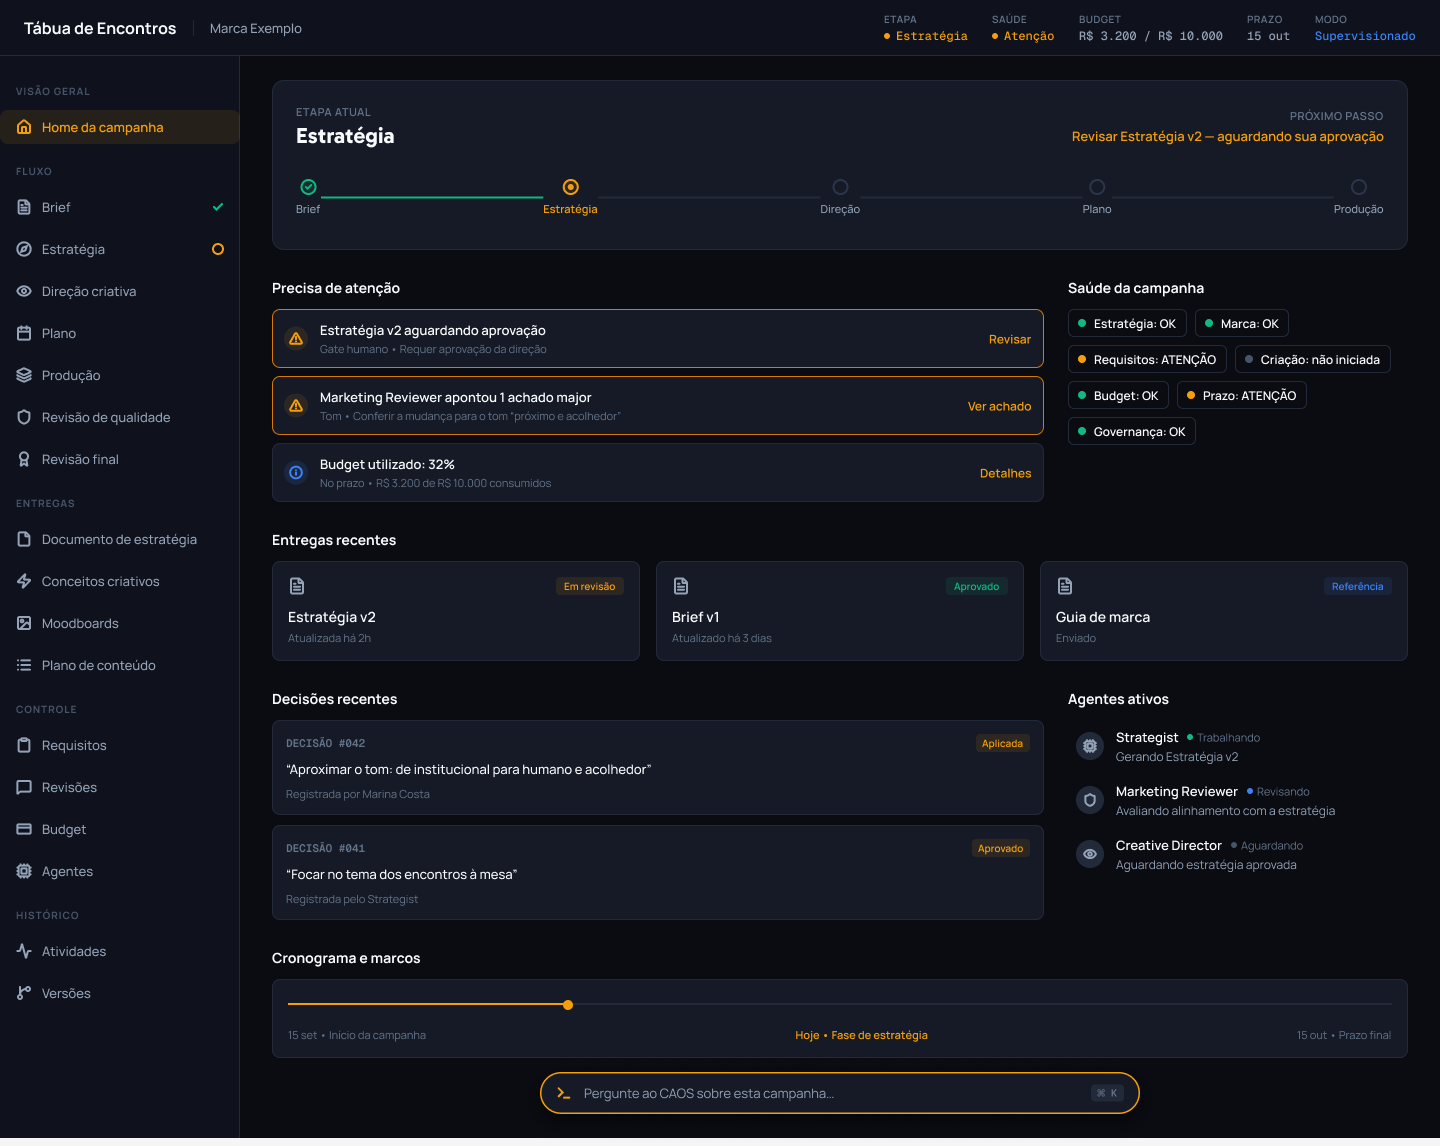Click the budget value R$ 3.200 / R$ 10.000
Viewport: 1440px width, 1146px height.
pyautogui.click(x=1151, y=36)
